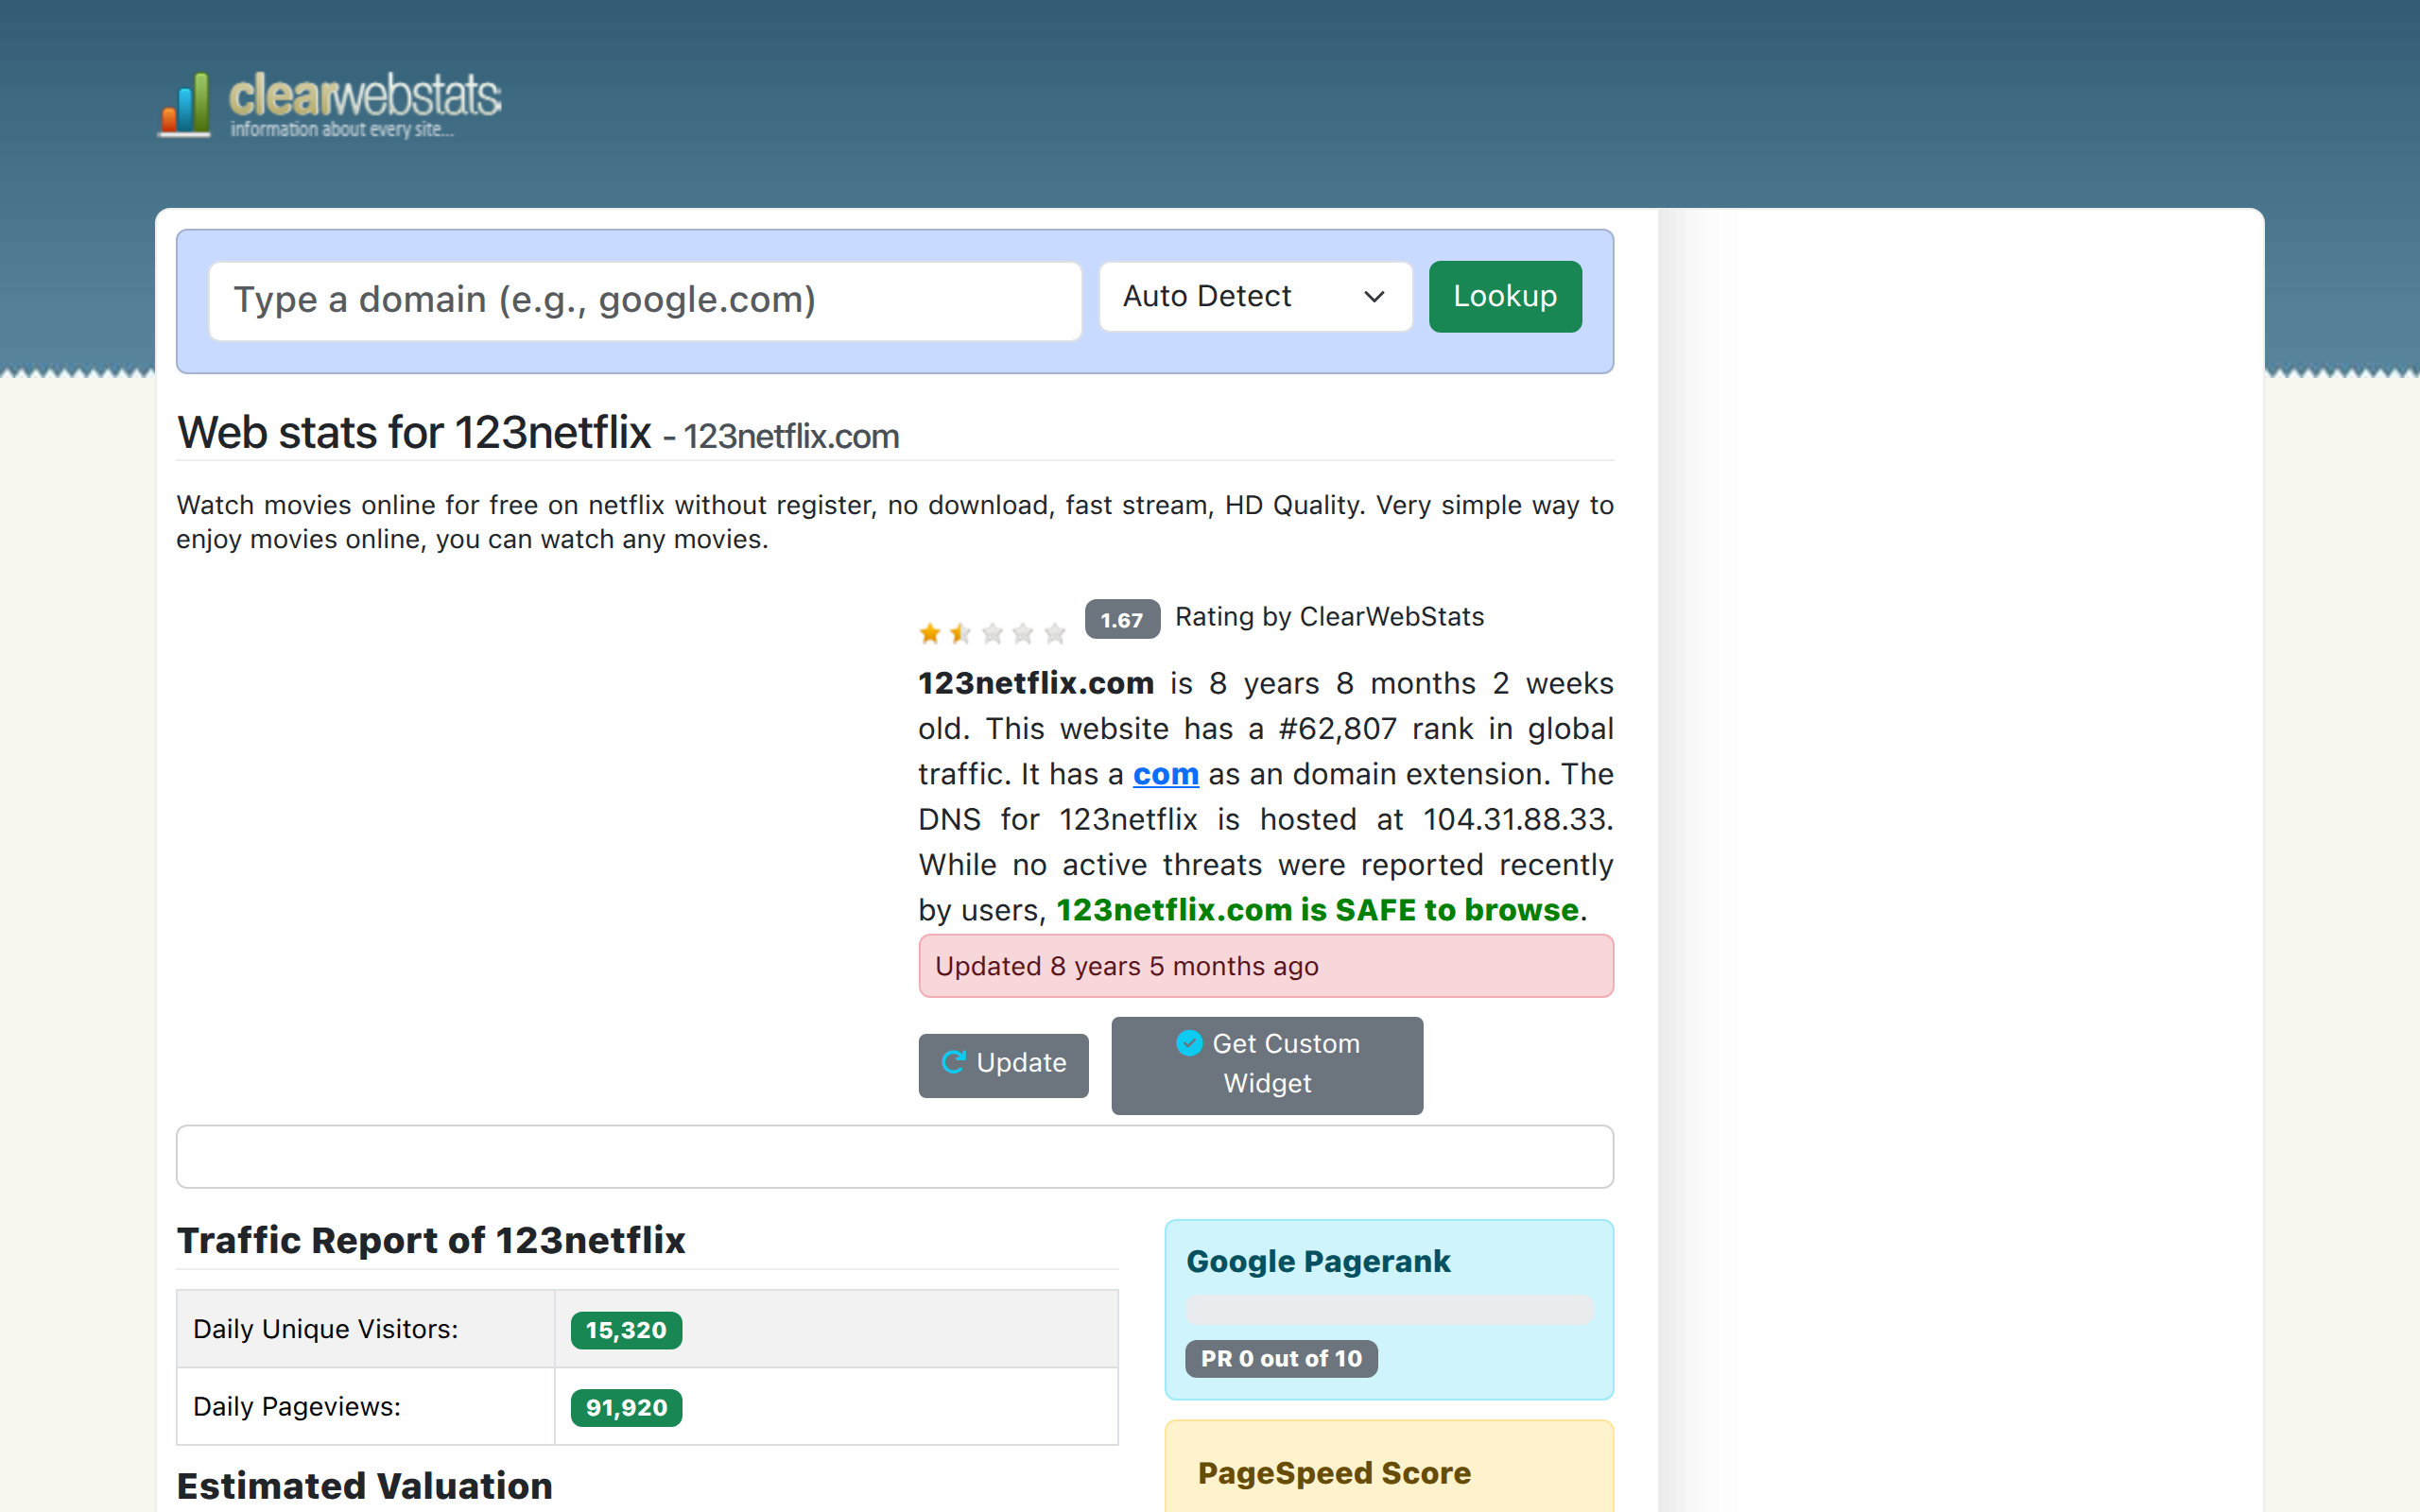Click the checkmark icon on Get Custom Widget
2420x1512 pixels.
pyautogui.click(x=1189, y=1043)
